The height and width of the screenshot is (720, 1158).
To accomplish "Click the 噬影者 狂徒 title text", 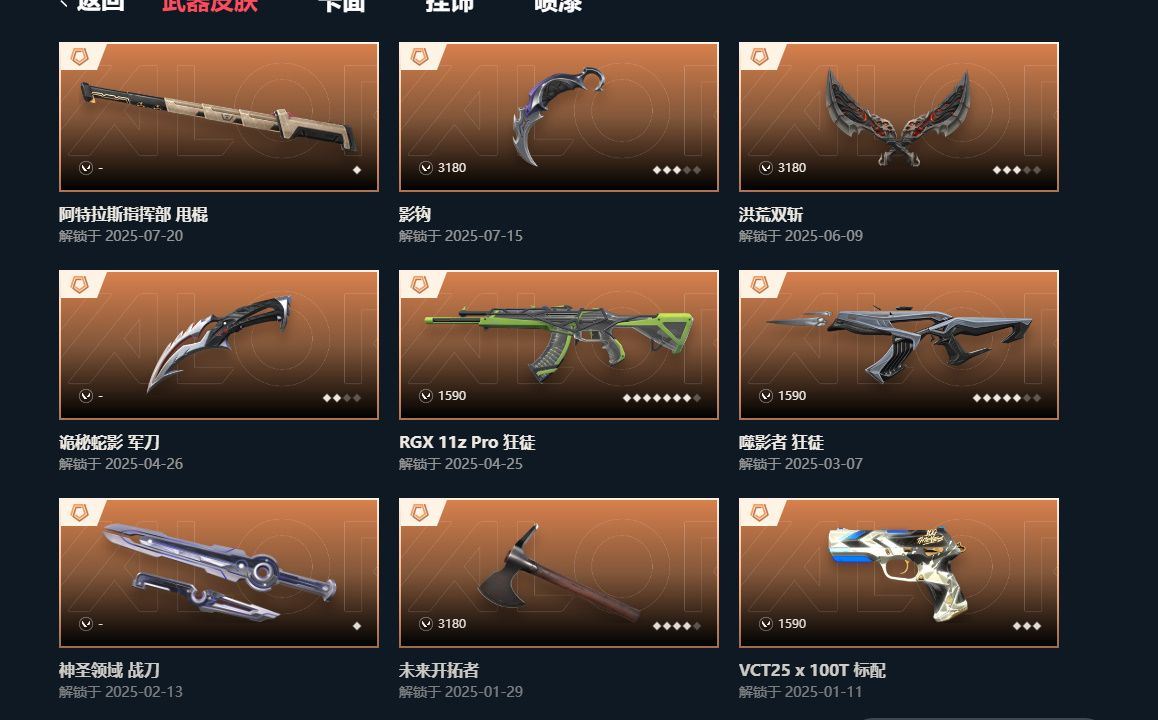I will tap(781, 442).
